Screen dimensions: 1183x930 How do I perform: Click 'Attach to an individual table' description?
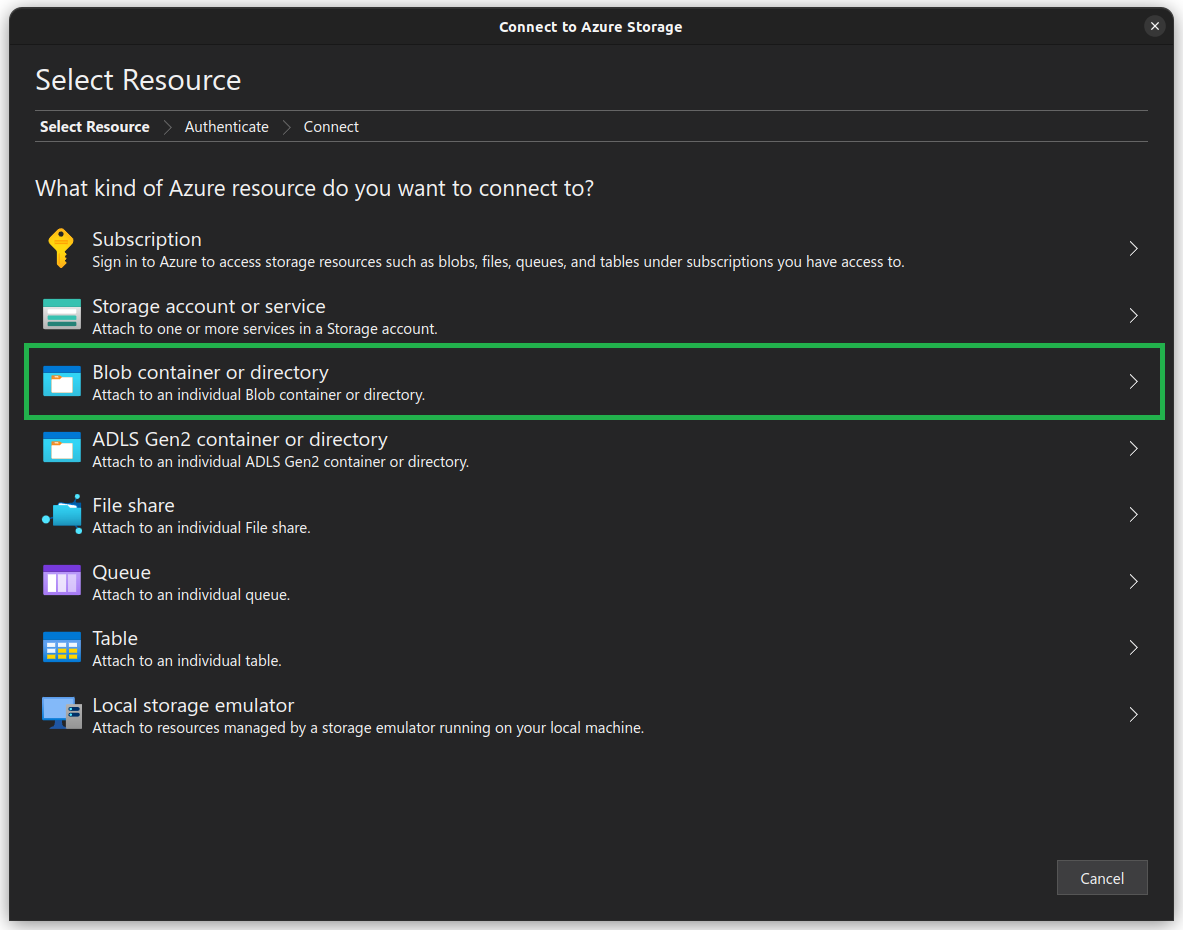pyautogui.click(x=186, y=661)
